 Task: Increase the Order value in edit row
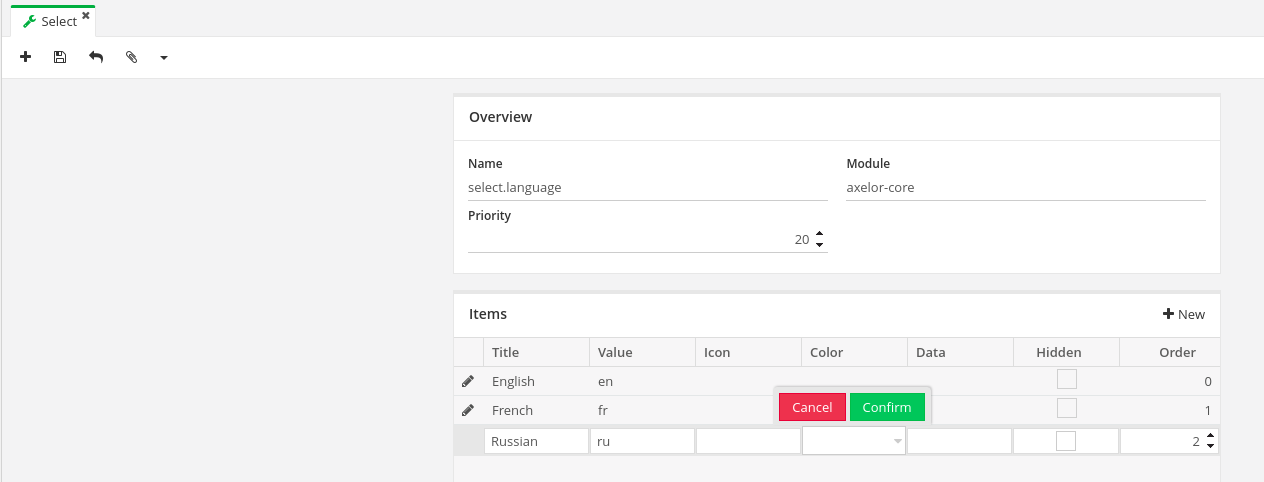pos(1211,436)
